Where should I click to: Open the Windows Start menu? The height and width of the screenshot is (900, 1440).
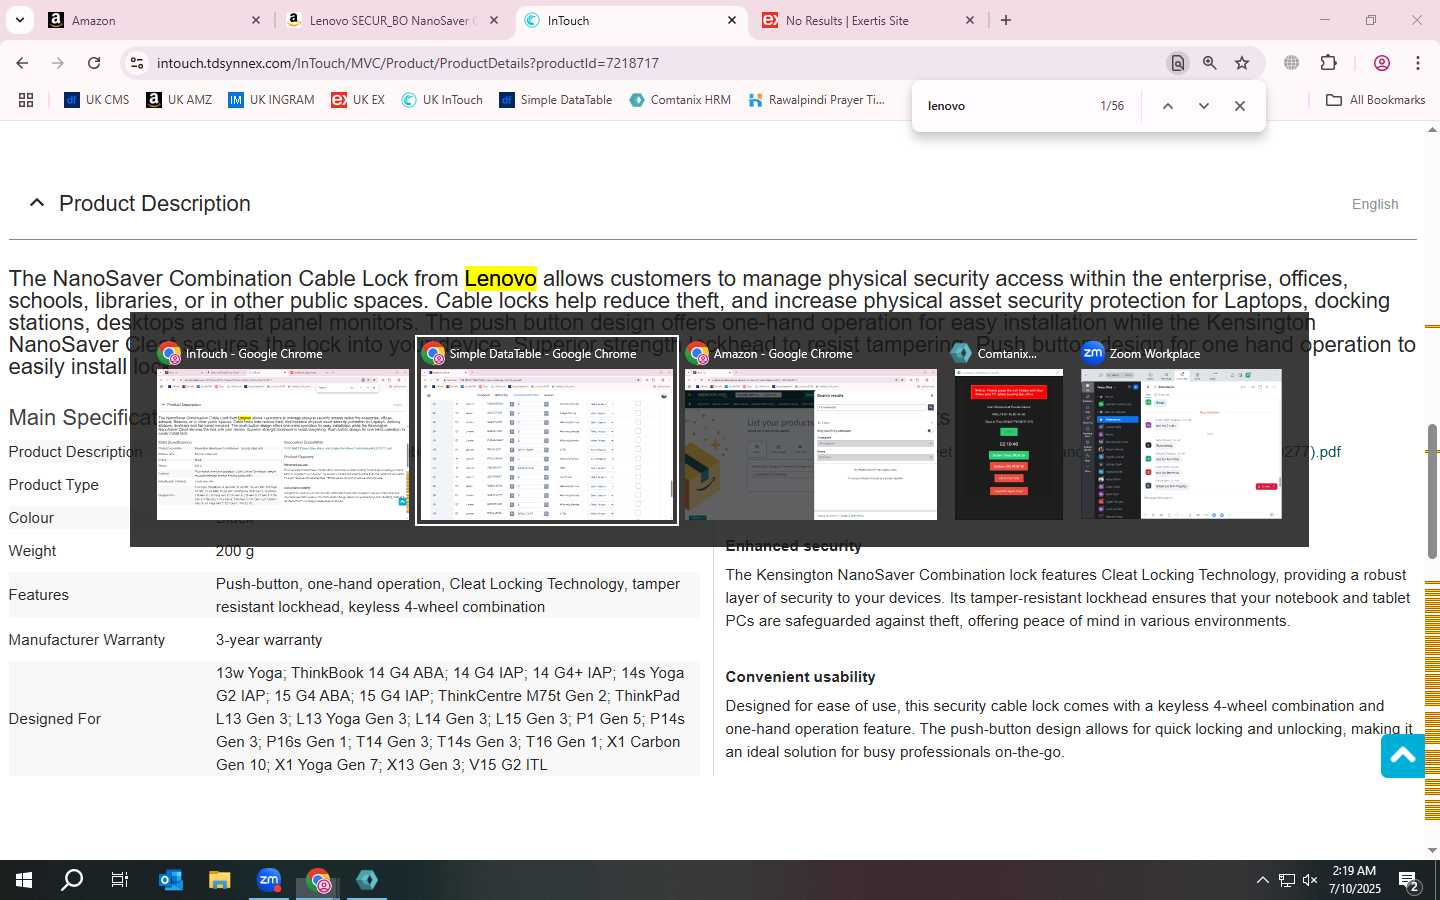tap(24, 880)
